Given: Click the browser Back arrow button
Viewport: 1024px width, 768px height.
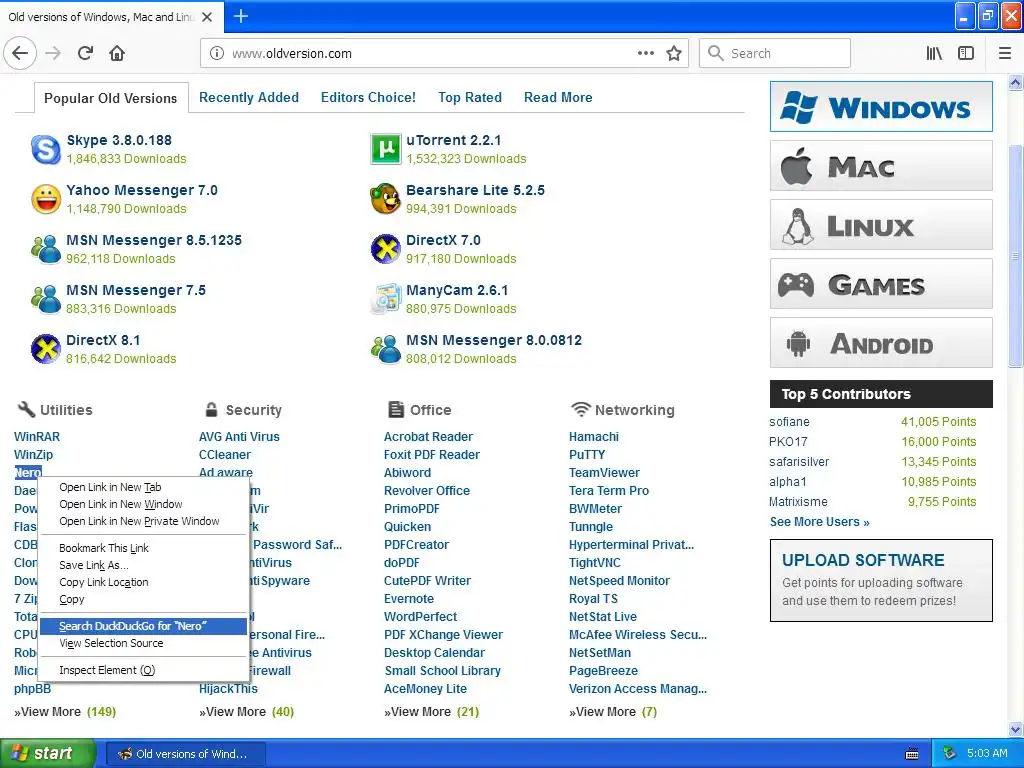Looking at the screenshot, I should coord(20,54).
